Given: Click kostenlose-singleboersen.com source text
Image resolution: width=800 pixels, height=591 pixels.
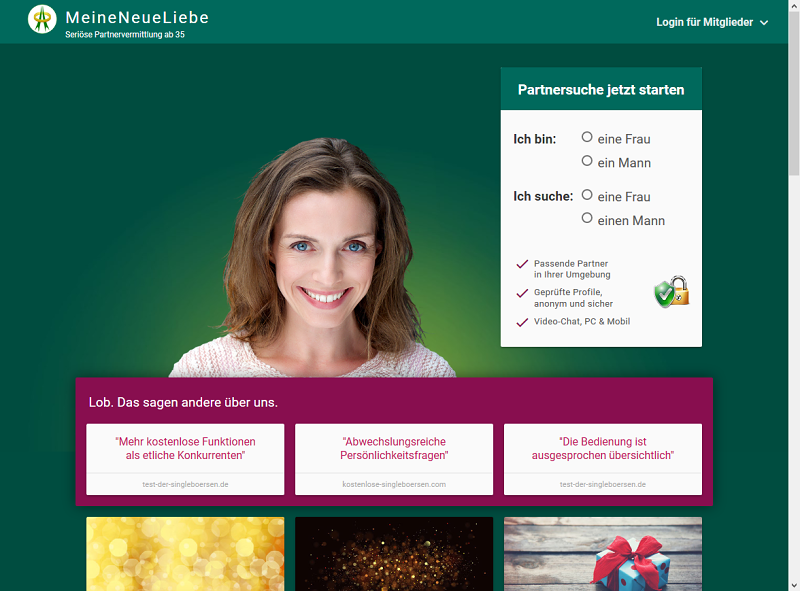Looking at the screenshot, I should click(394, 484).
